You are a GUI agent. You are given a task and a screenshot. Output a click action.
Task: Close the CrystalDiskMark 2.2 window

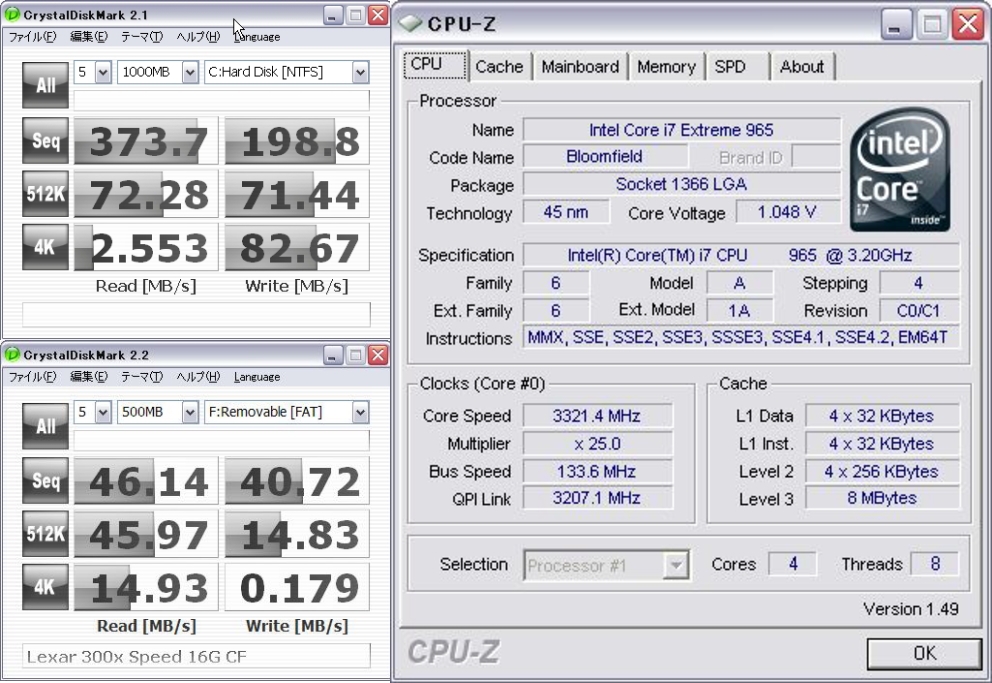[378, 355]
